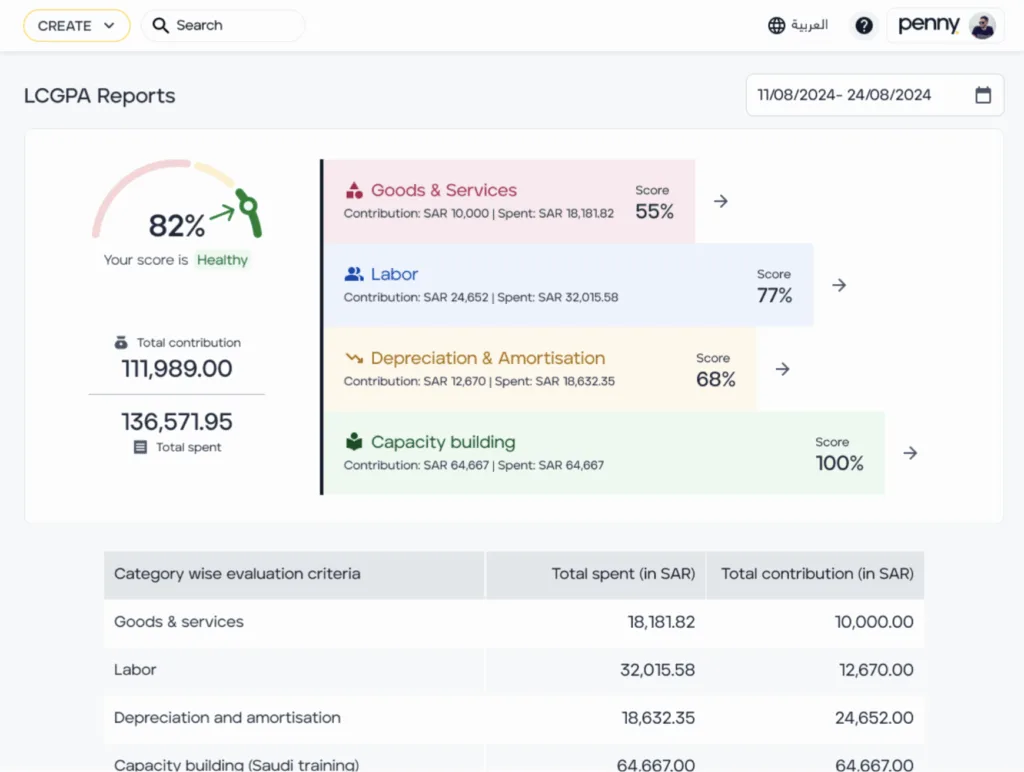Click the Goods & Services shapes icon
The width and height of the screenshot is (1024, 772).
[x=354, y=190]
